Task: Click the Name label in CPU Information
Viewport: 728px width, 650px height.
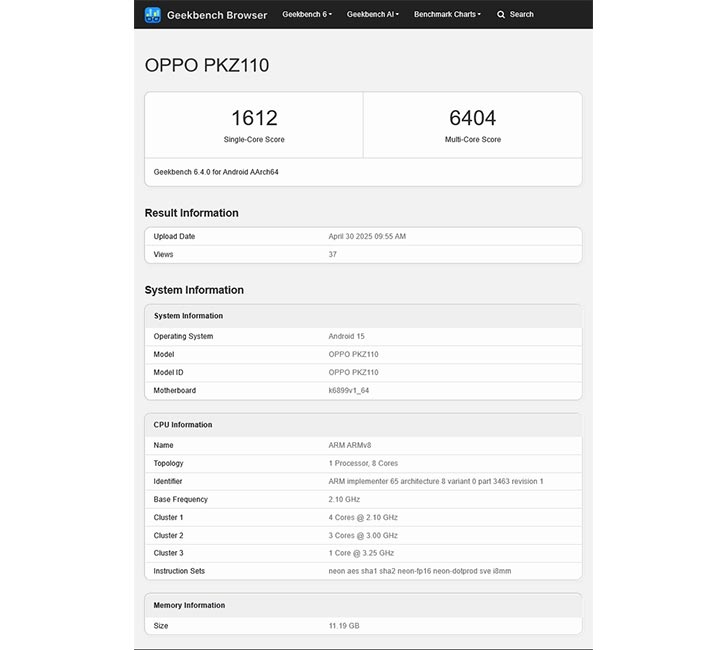Action: (163, 445)
